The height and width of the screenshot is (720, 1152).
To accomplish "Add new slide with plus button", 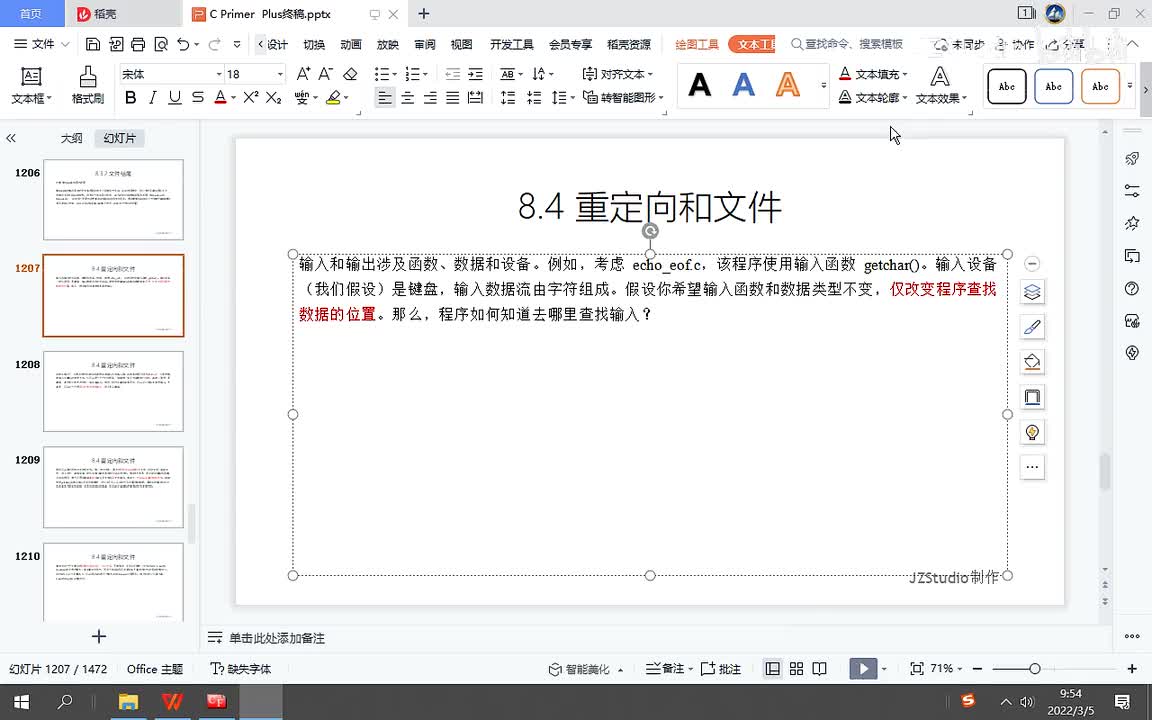I will pos(98,636).
